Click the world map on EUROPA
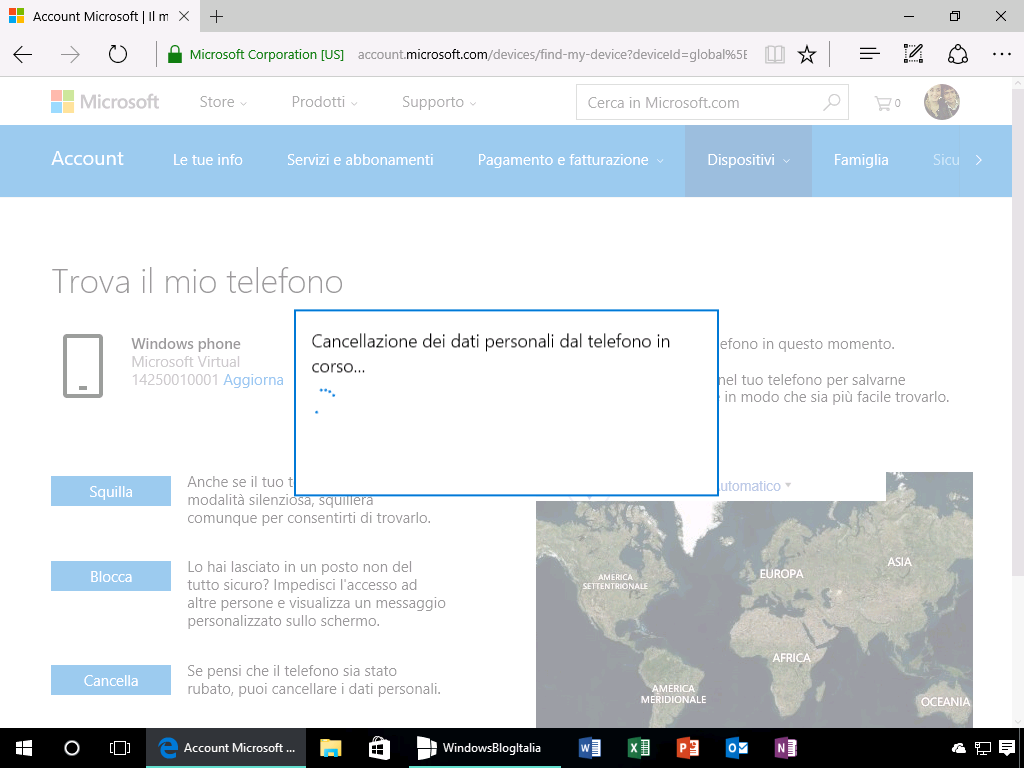Image resolution: width=1024 pixels, height=783 pixels. click(x=781, y=574)
